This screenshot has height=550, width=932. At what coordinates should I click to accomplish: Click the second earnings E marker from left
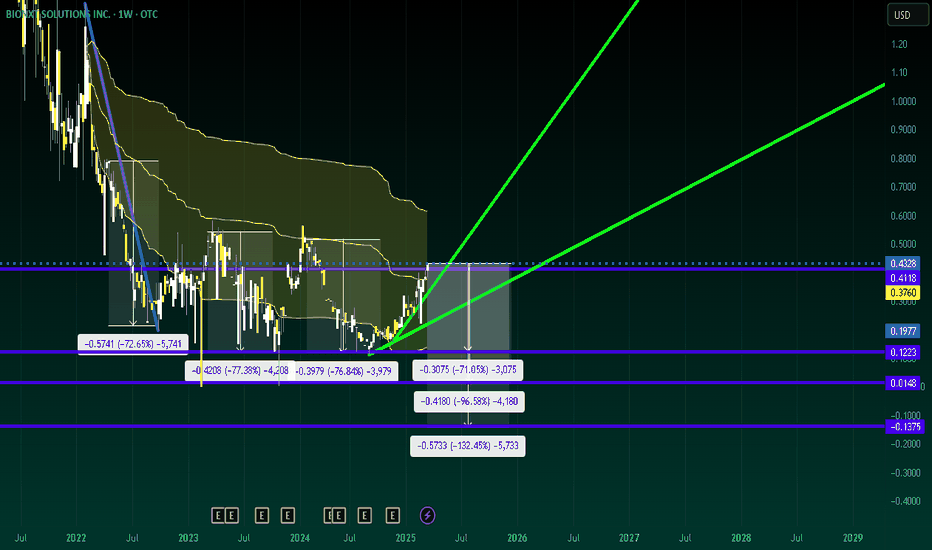click(231, 516)
